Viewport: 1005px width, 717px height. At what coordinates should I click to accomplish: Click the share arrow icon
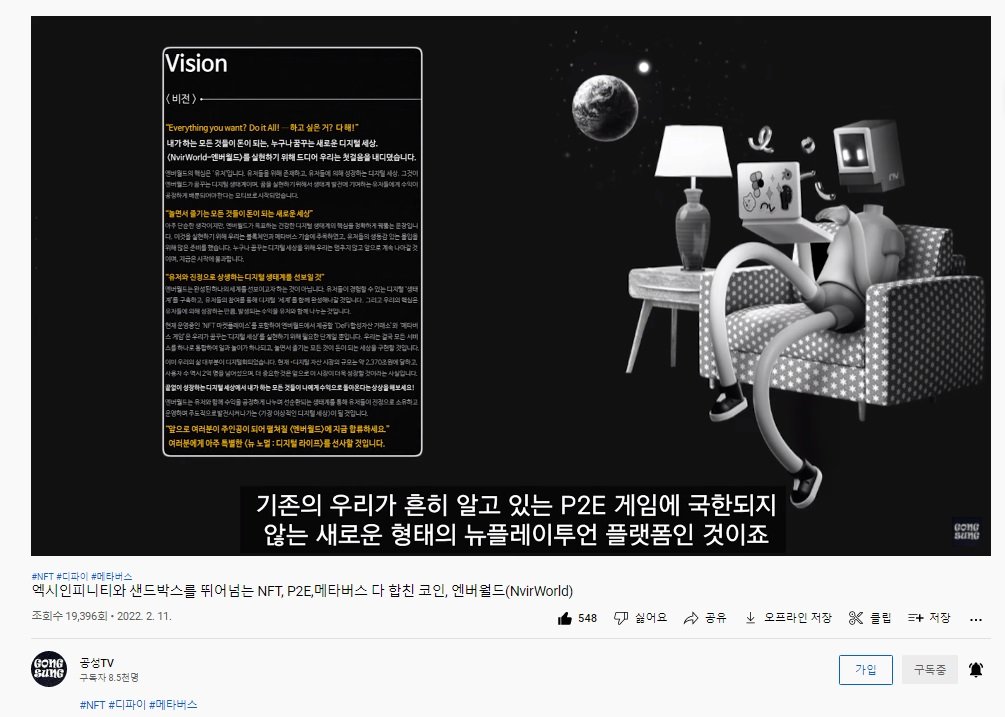(691, 618)
